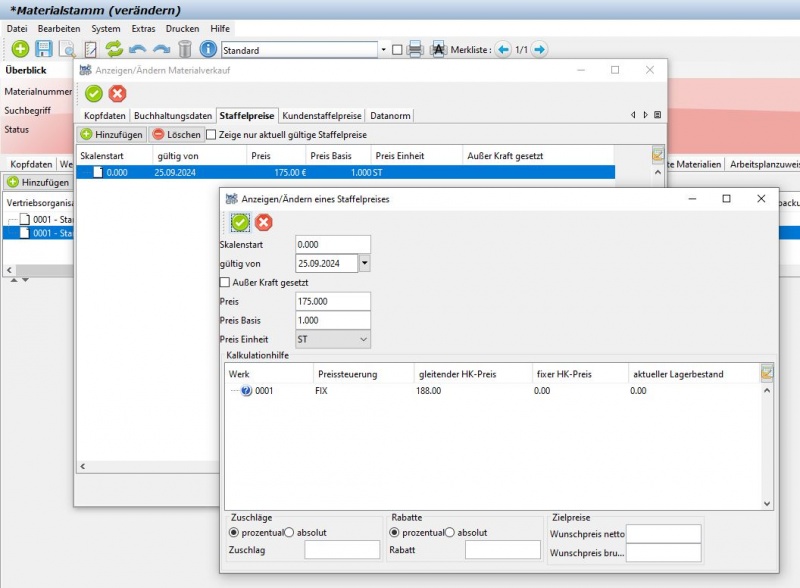Cancel Staffelpreis dialog with red X icon
Screen dimensions: 800x588
coord(264,222)
